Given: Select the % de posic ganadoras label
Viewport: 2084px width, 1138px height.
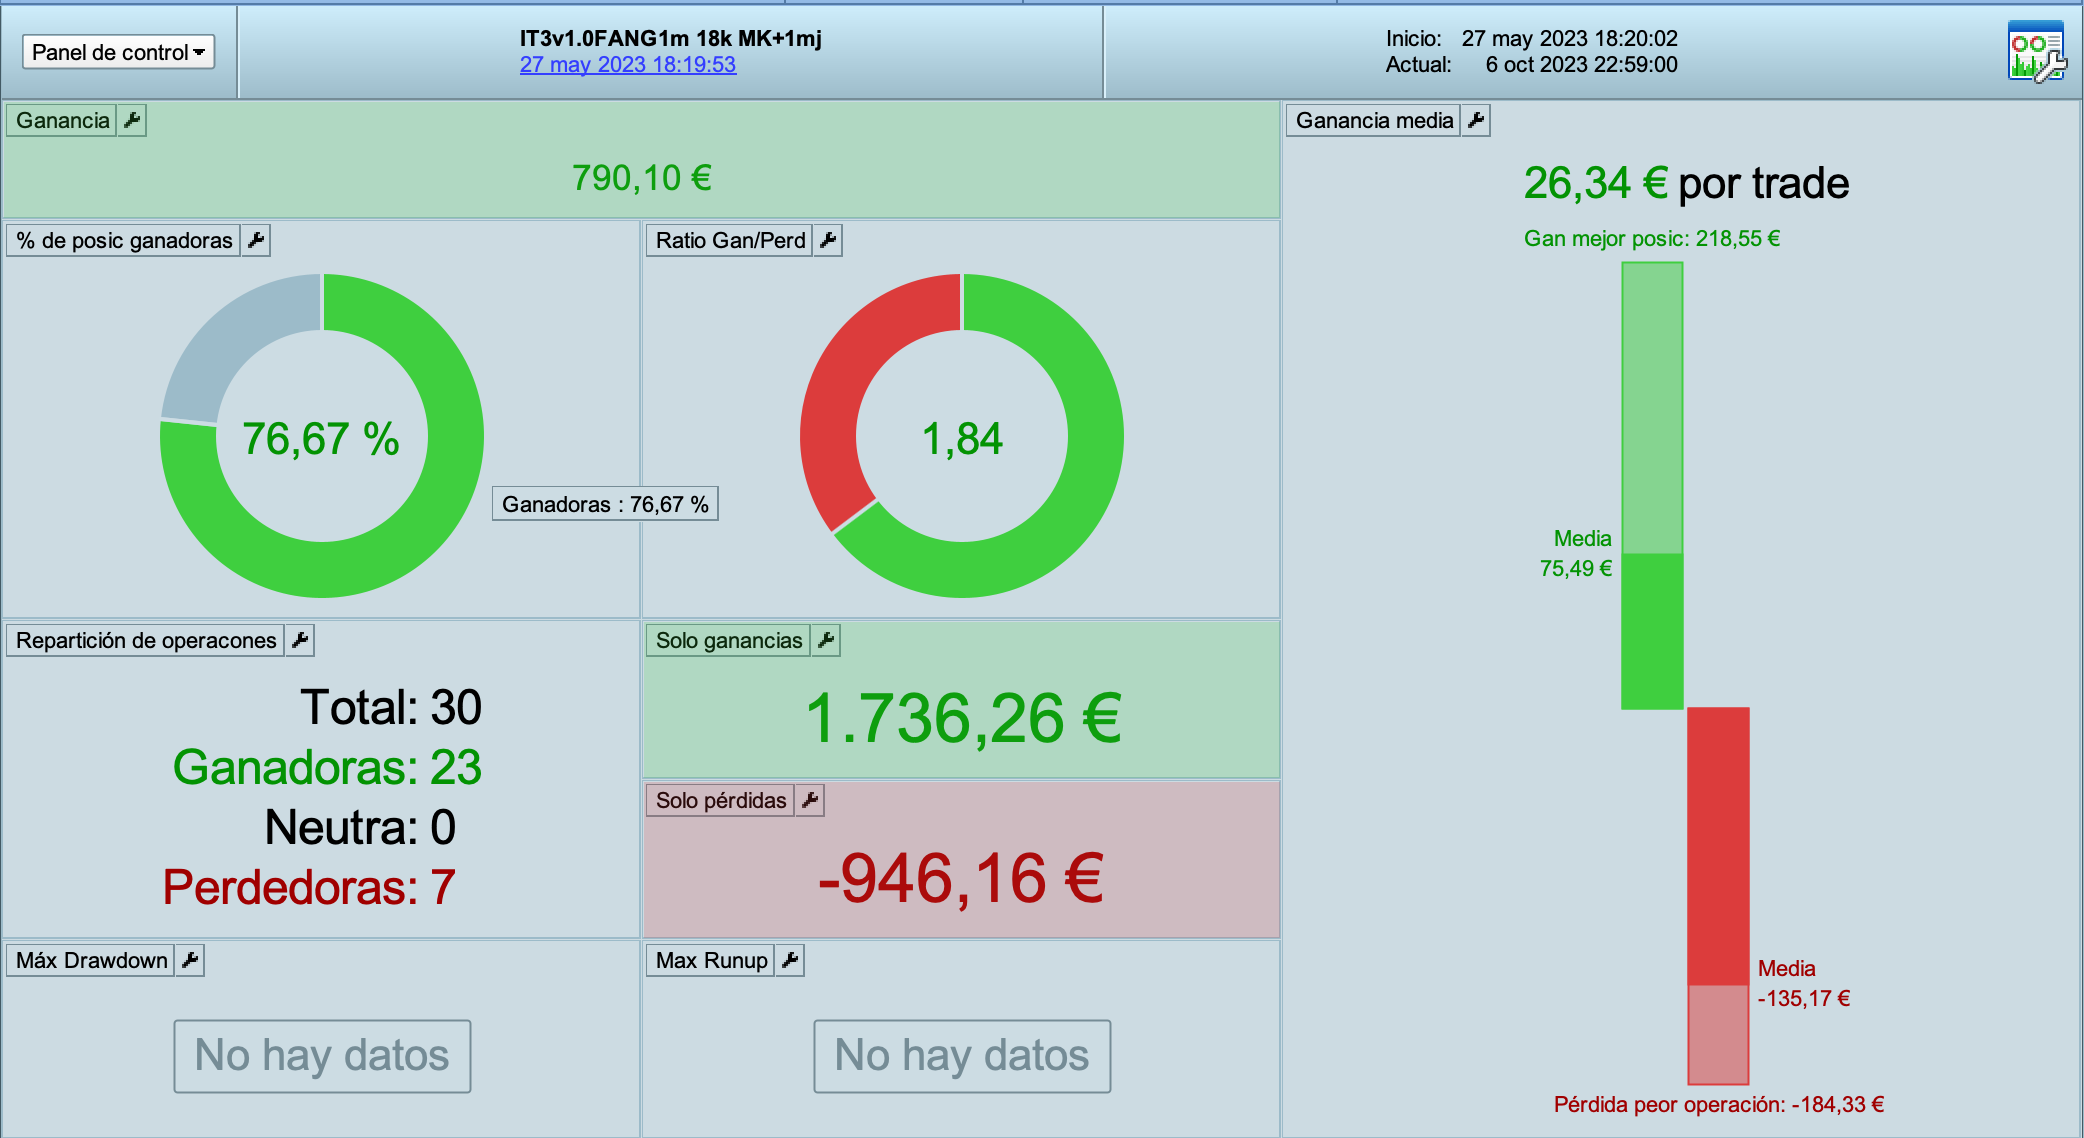Looking at the screenshot, I should coord(124,241).
